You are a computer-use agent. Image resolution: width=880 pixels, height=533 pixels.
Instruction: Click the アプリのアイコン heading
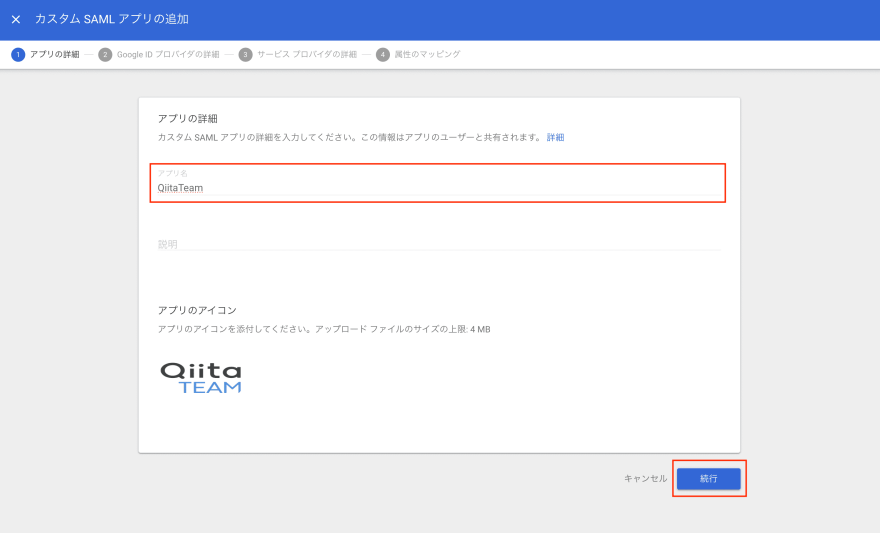197,310
